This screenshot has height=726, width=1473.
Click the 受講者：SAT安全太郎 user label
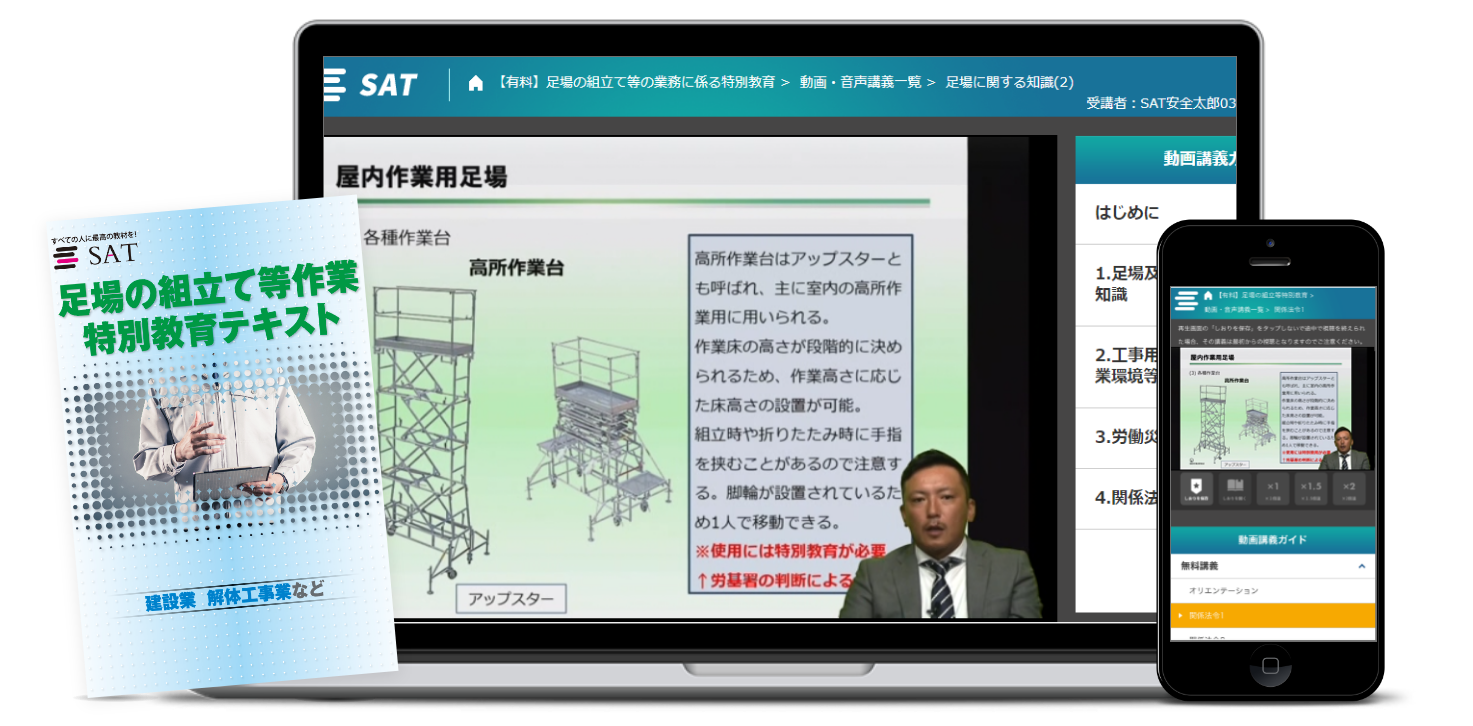[x=1161, y=104]
